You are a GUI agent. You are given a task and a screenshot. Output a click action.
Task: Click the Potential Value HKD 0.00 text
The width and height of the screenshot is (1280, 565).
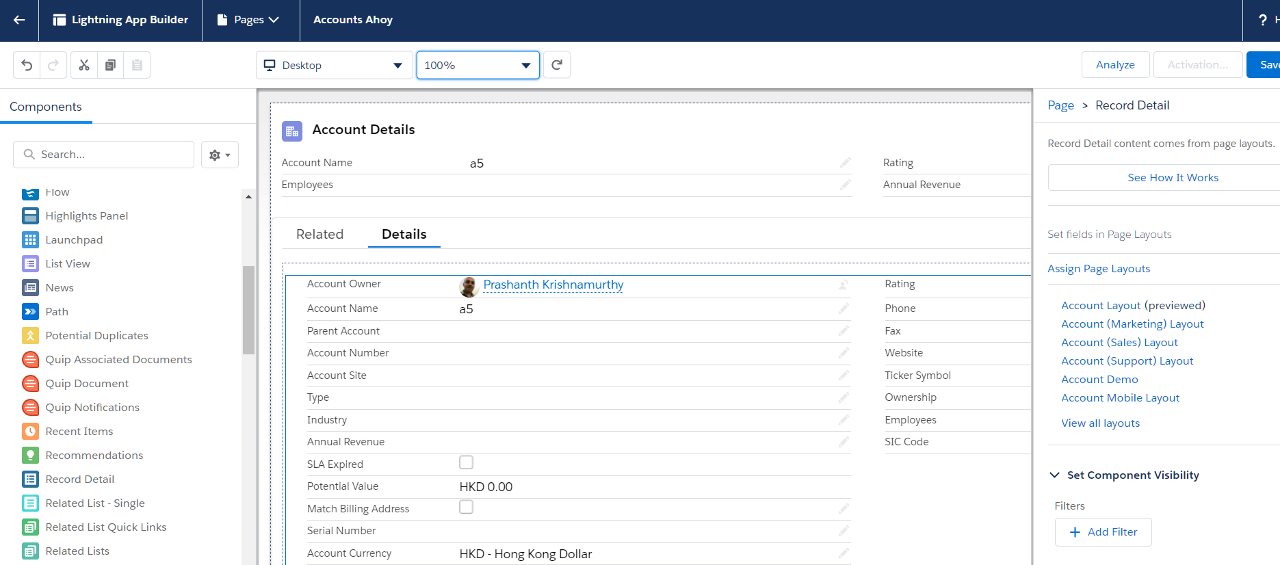[485, 487]
